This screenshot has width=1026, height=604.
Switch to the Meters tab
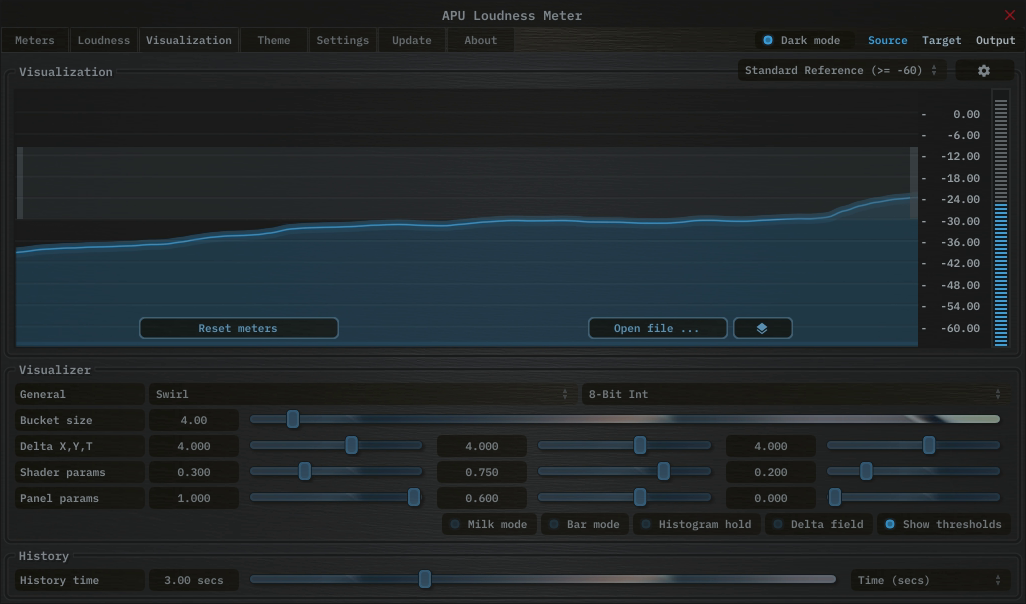click(x=35, y=41)
